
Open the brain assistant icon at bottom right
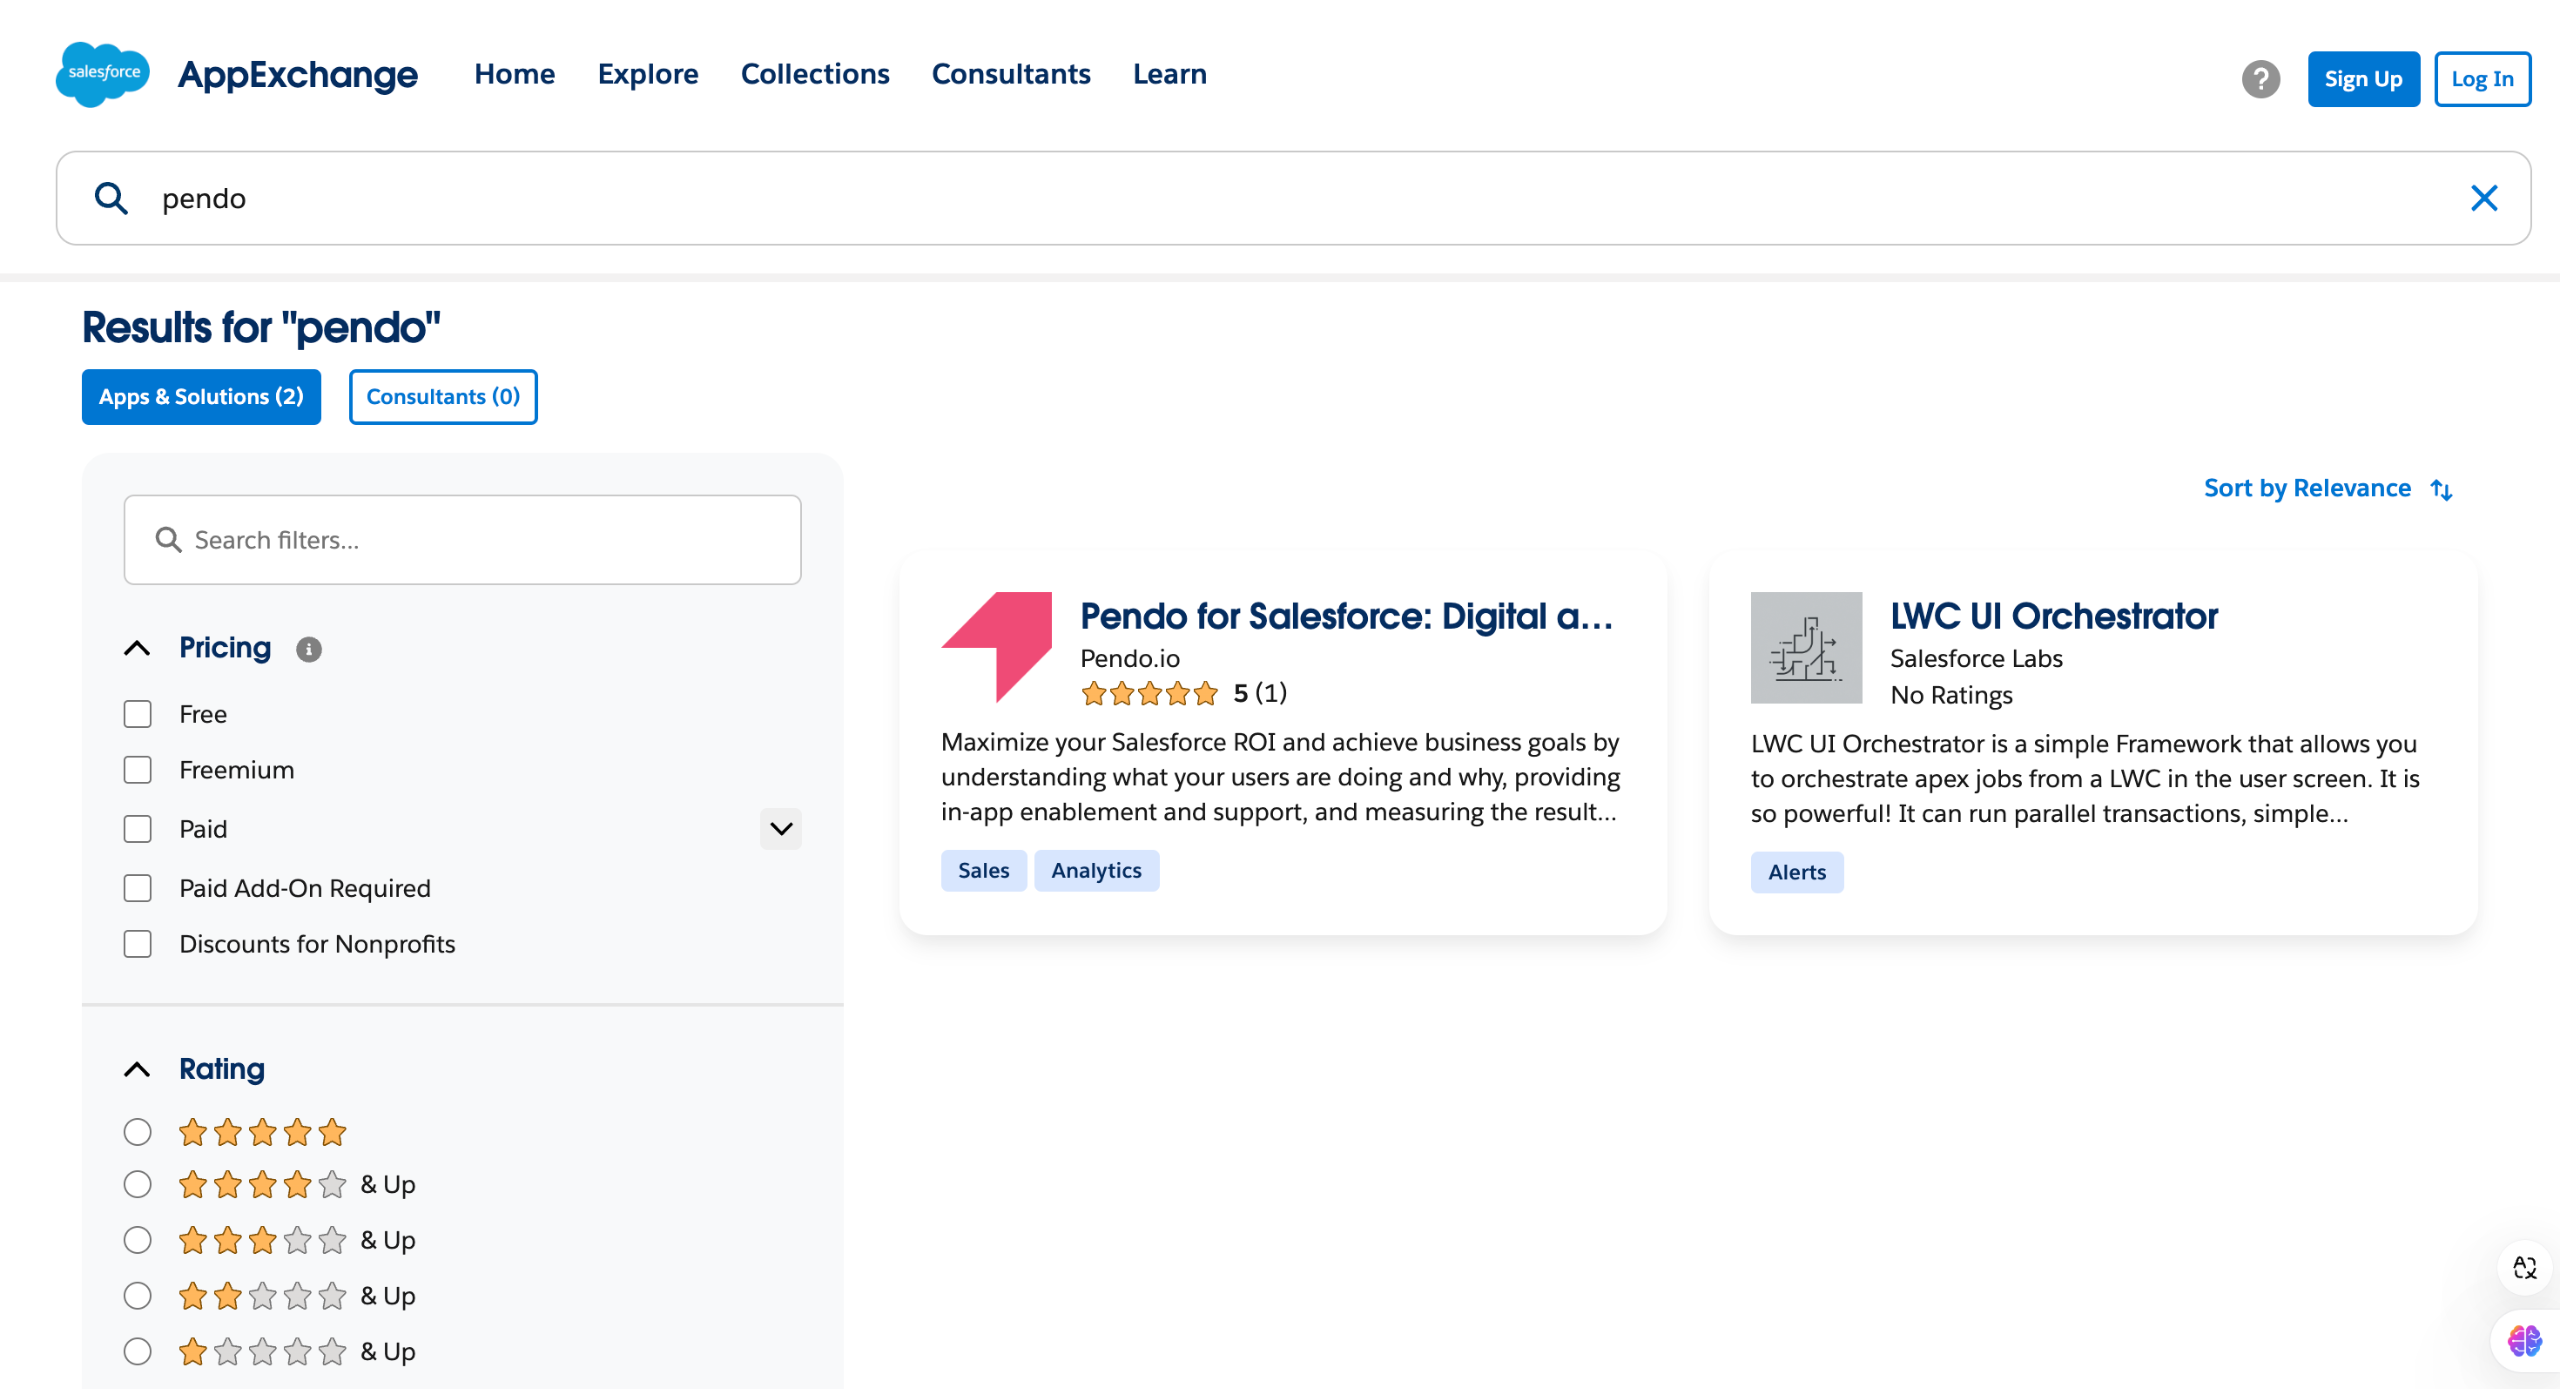pyautogui.click(x=2524, y=1340)
